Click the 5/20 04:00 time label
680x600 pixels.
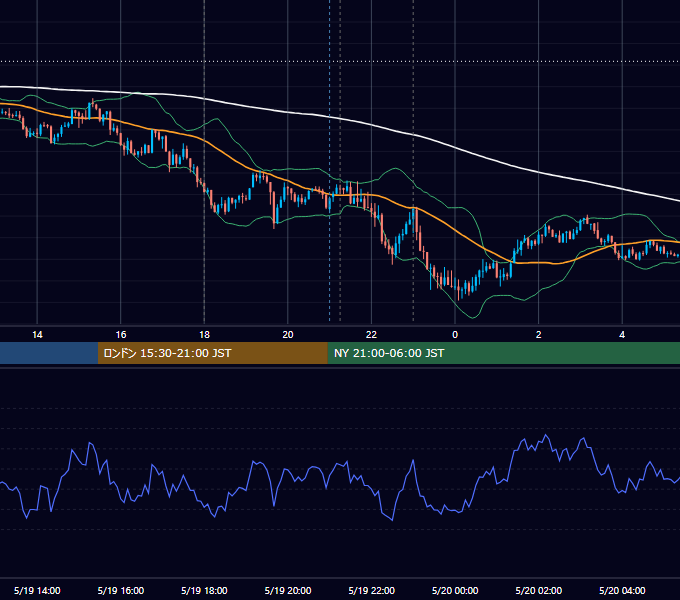pyautogui.click(x=622, y=590)
